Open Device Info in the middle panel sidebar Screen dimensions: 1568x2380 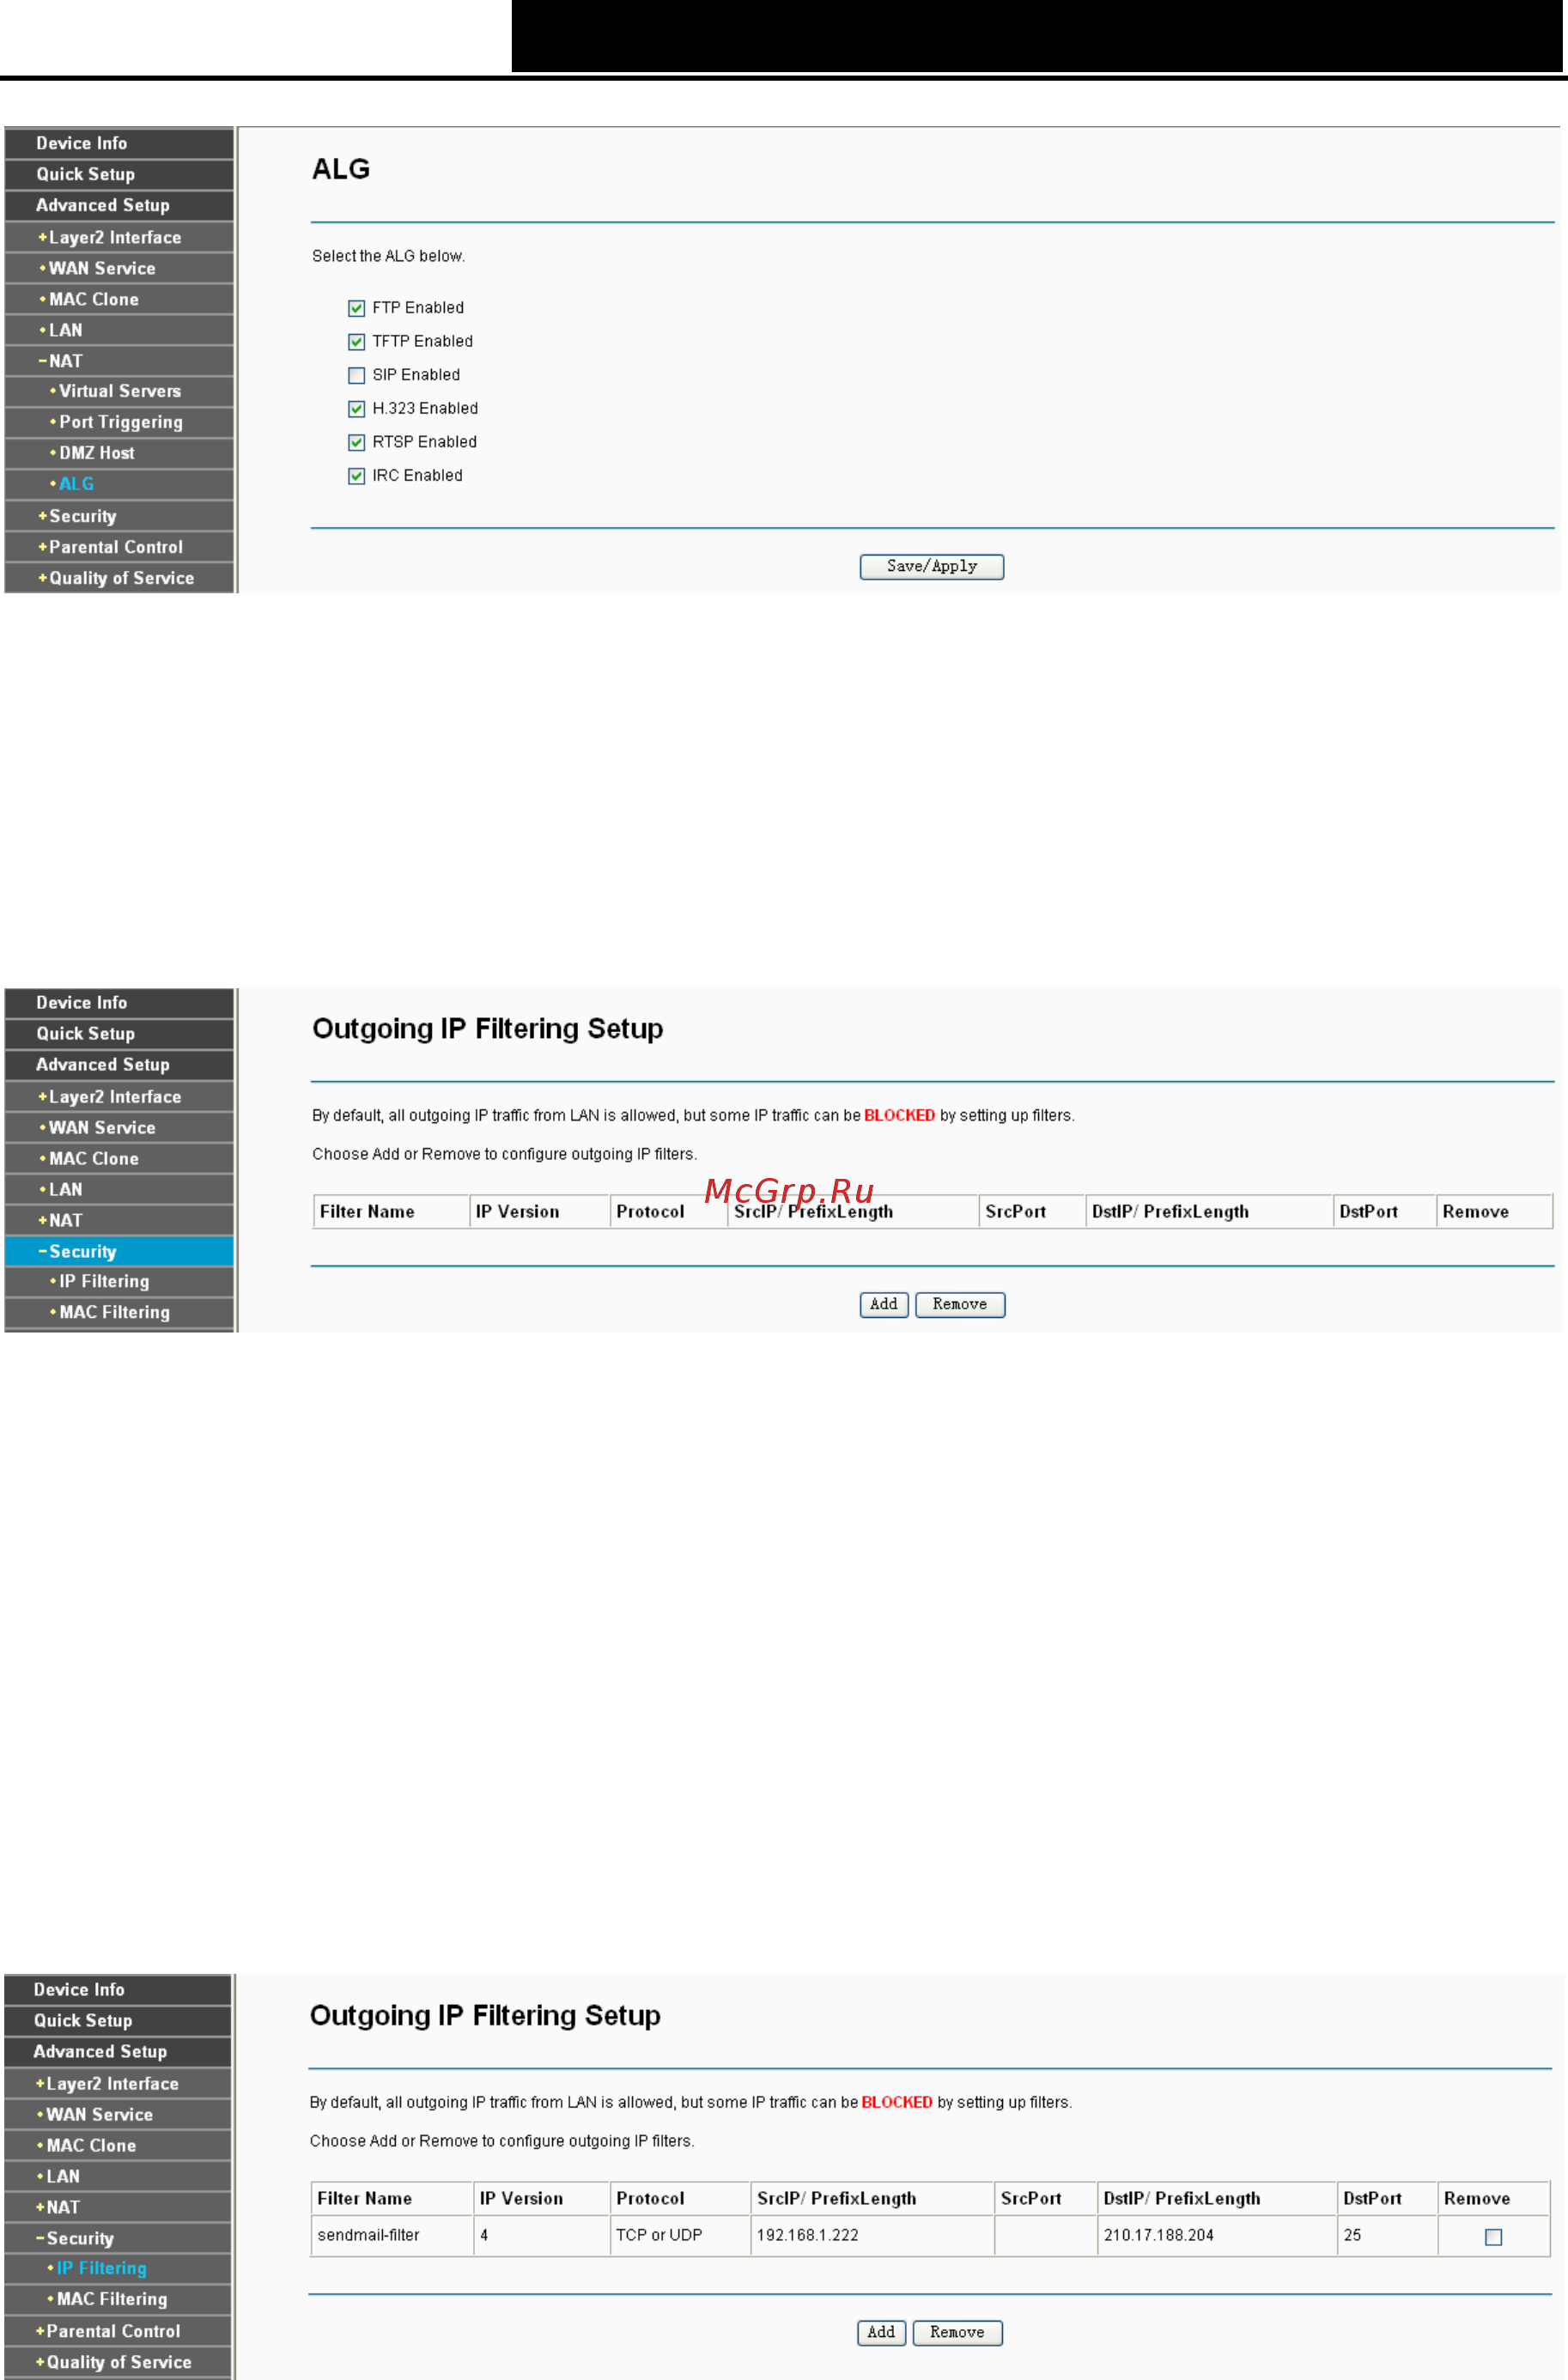[119, 1002]
